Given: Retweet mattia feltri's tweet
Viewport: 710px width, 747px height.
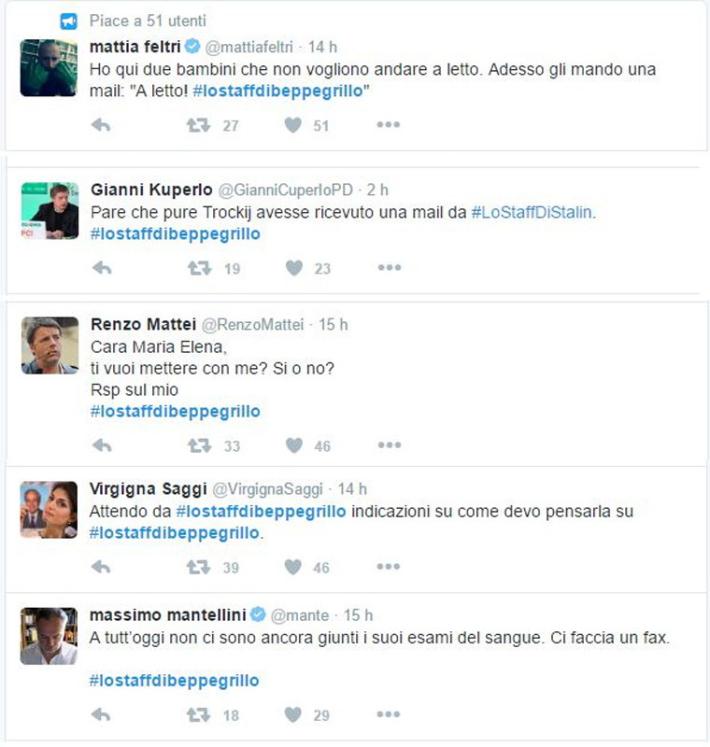Looking at the screenshot, I should (x=199, y=125).
